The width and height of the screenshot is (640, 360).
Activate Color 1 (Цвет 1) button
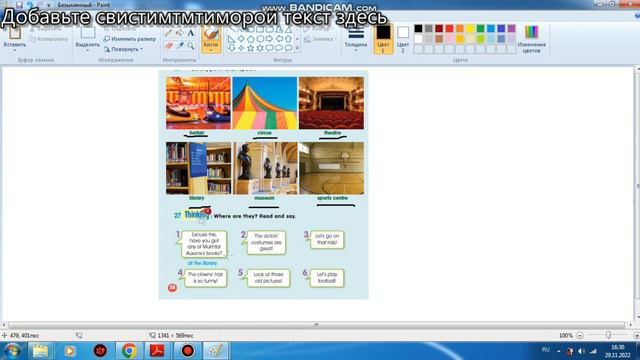(383, 39)
